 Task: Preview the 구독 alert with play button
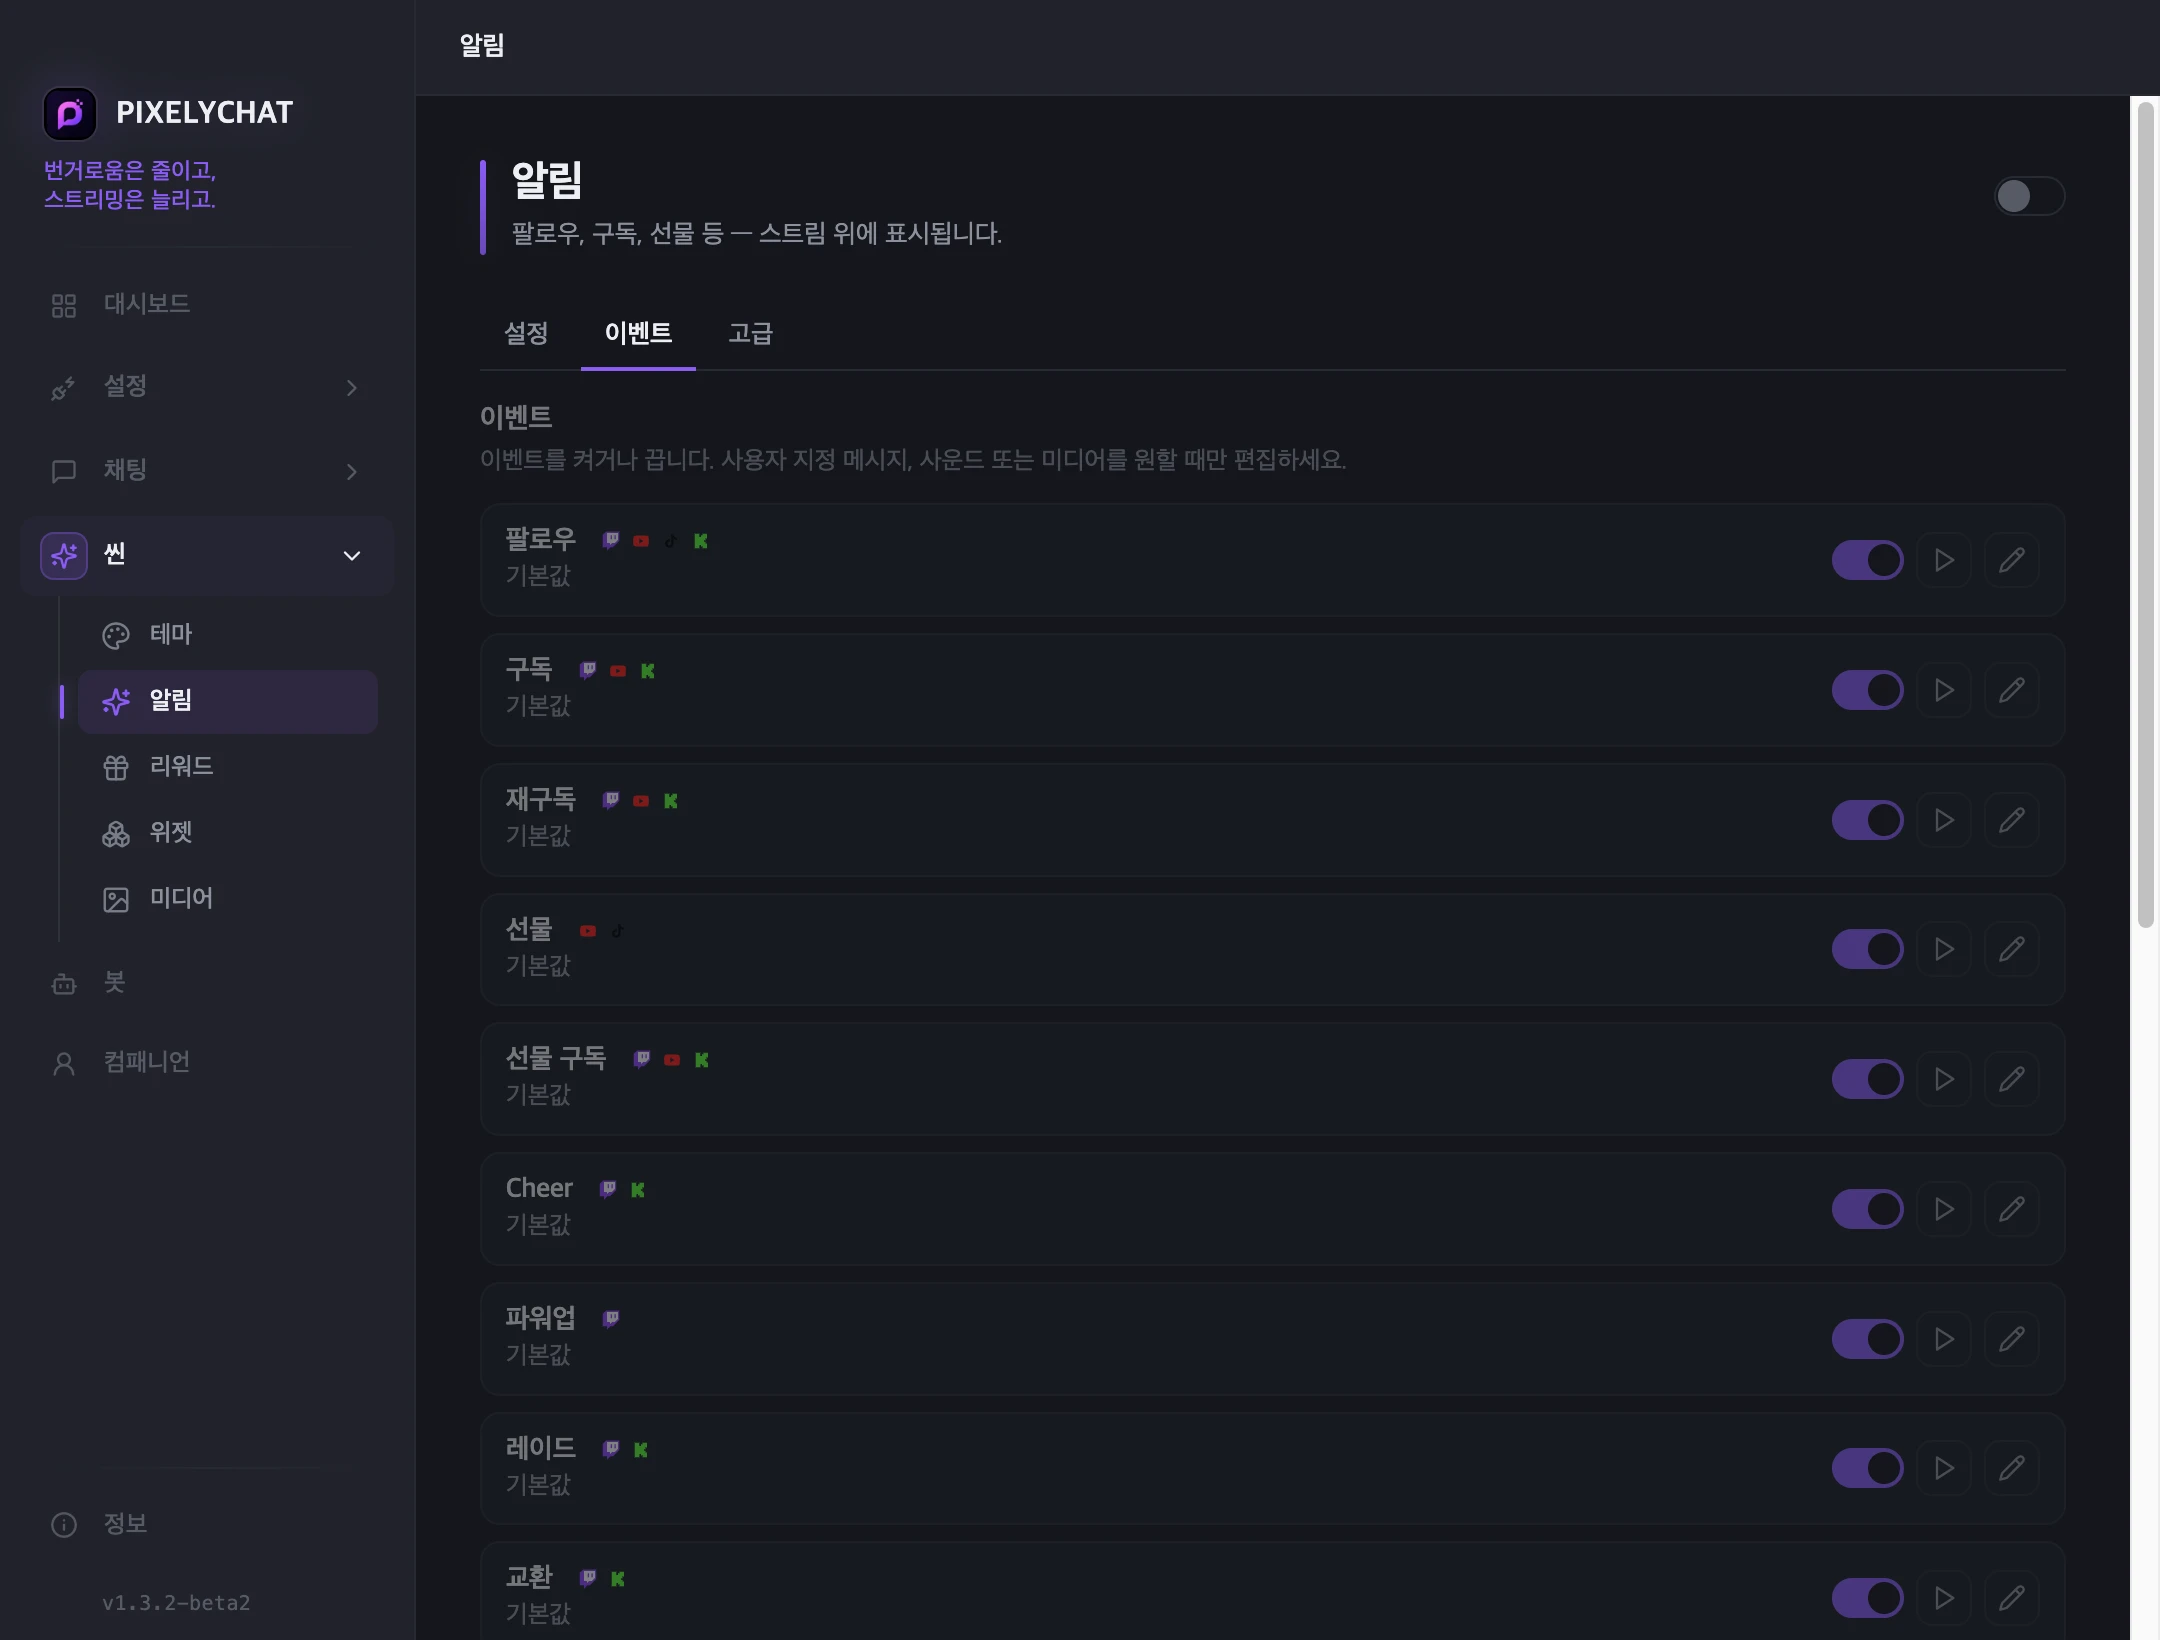click(1944, 690)
